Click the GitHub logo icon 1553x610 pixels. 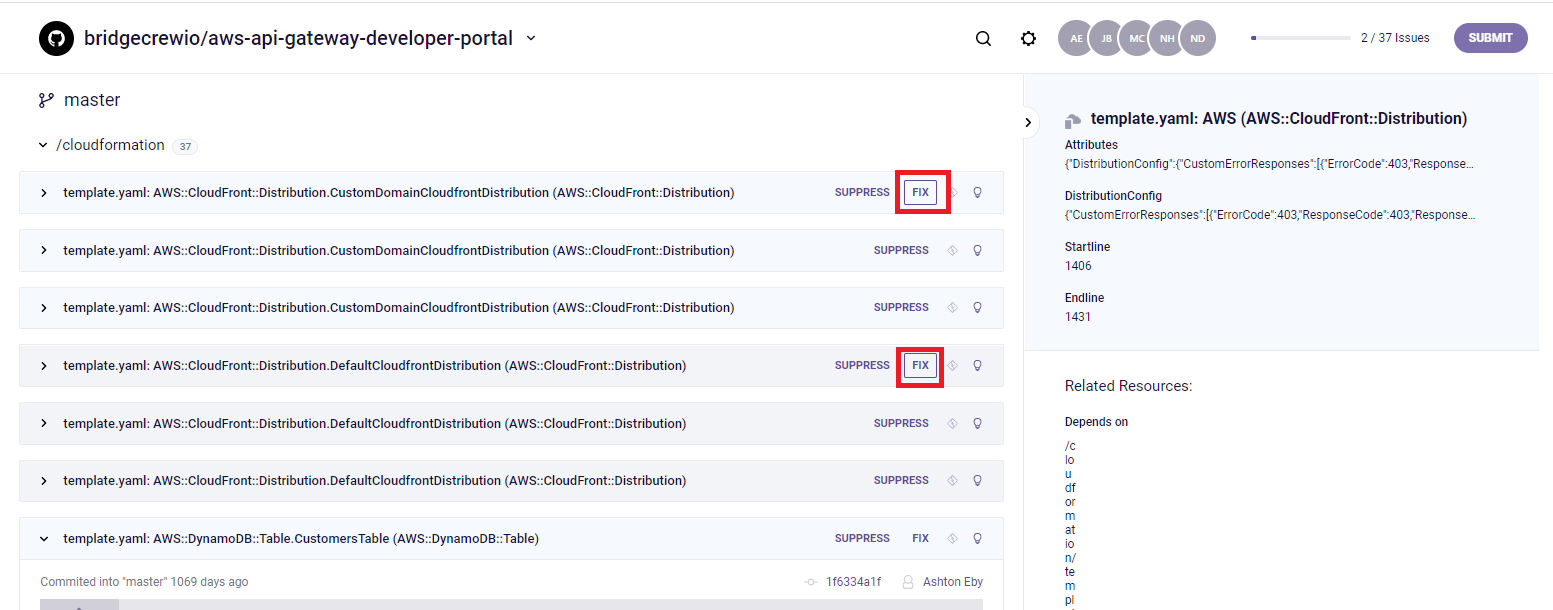click(x=57, y=39)
